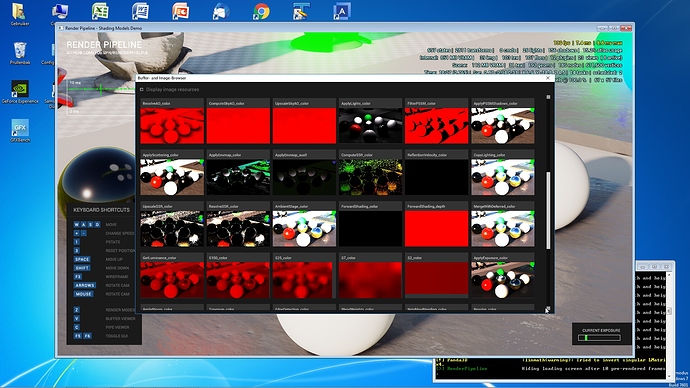
Task: Close the Buffer and Image Browser window
Action: pos(548,78)
